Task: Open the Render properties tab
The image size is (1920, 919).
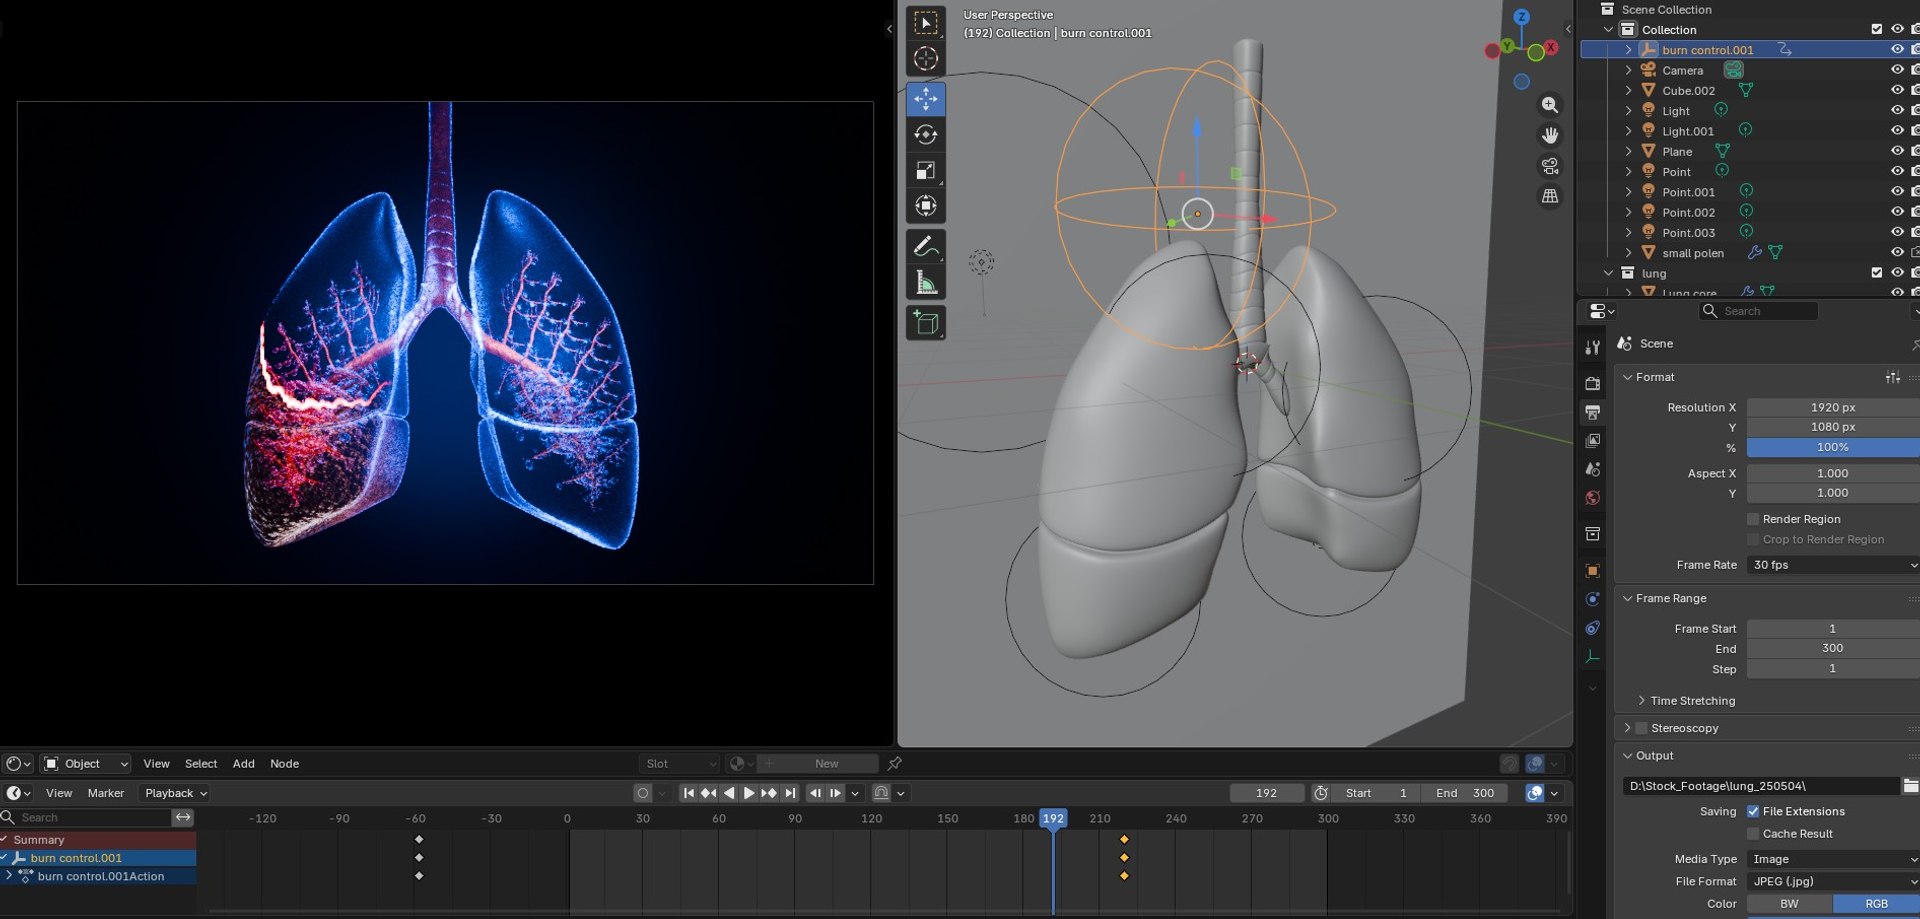Action: [1593, 383]
